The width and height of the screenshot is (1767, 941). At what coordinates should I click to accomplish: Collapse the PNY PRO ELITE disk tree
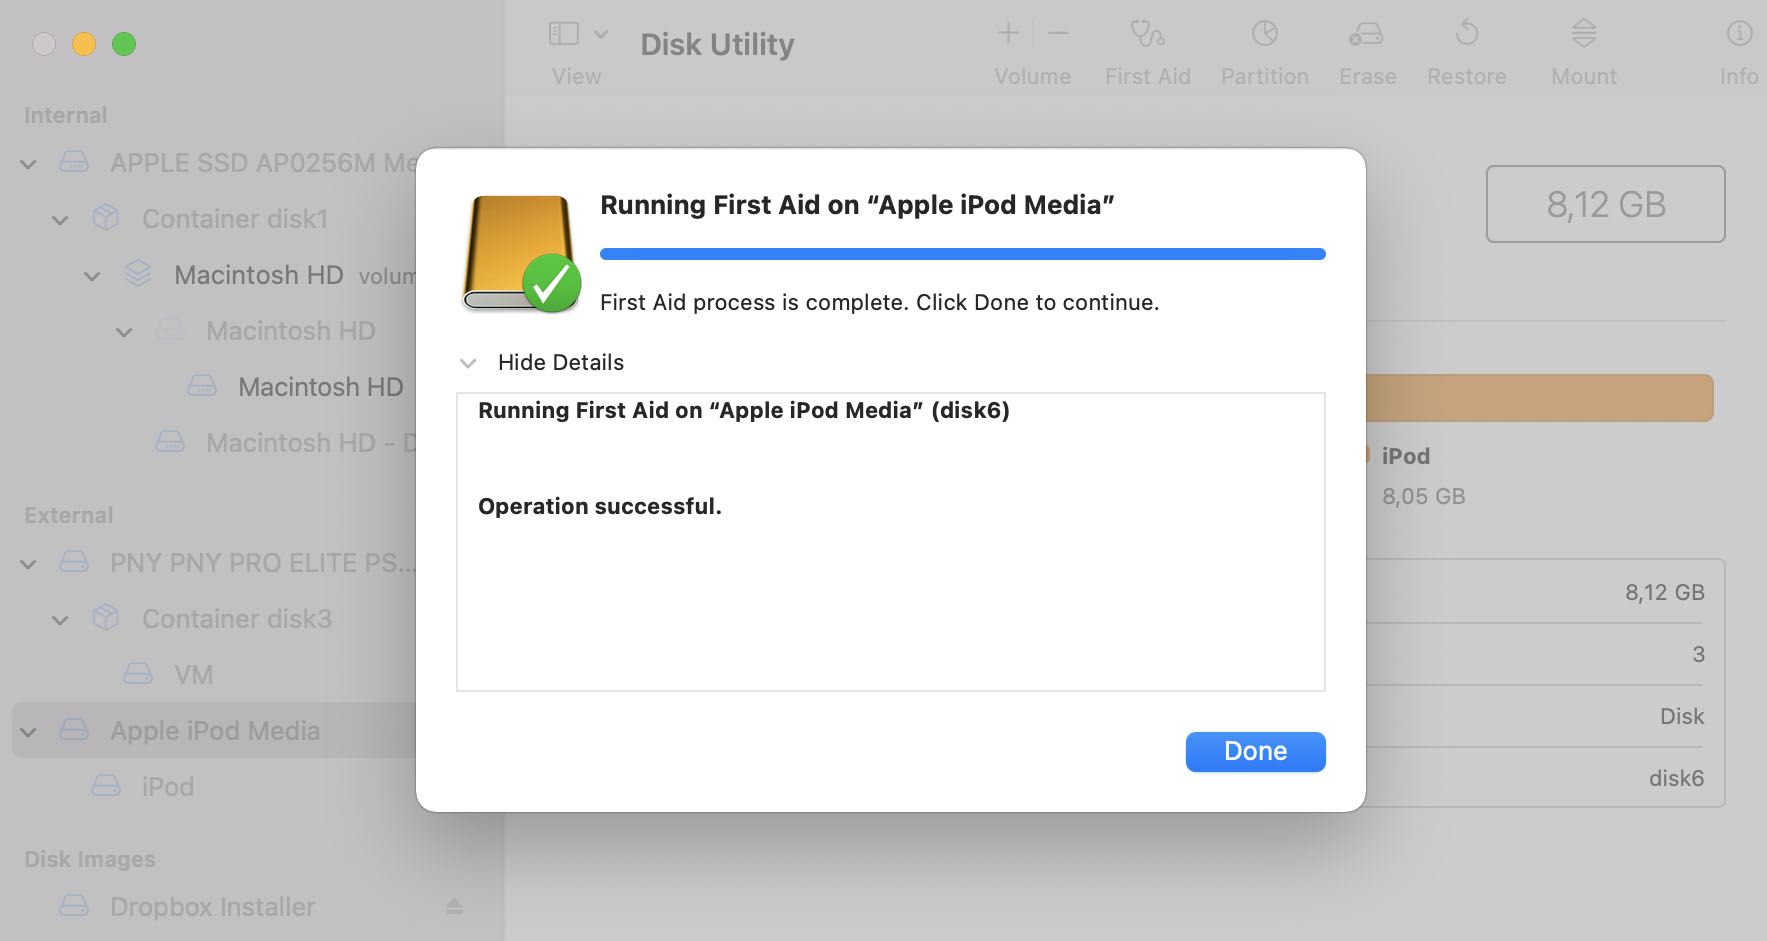pyautogui.click(x=28, y=564)
